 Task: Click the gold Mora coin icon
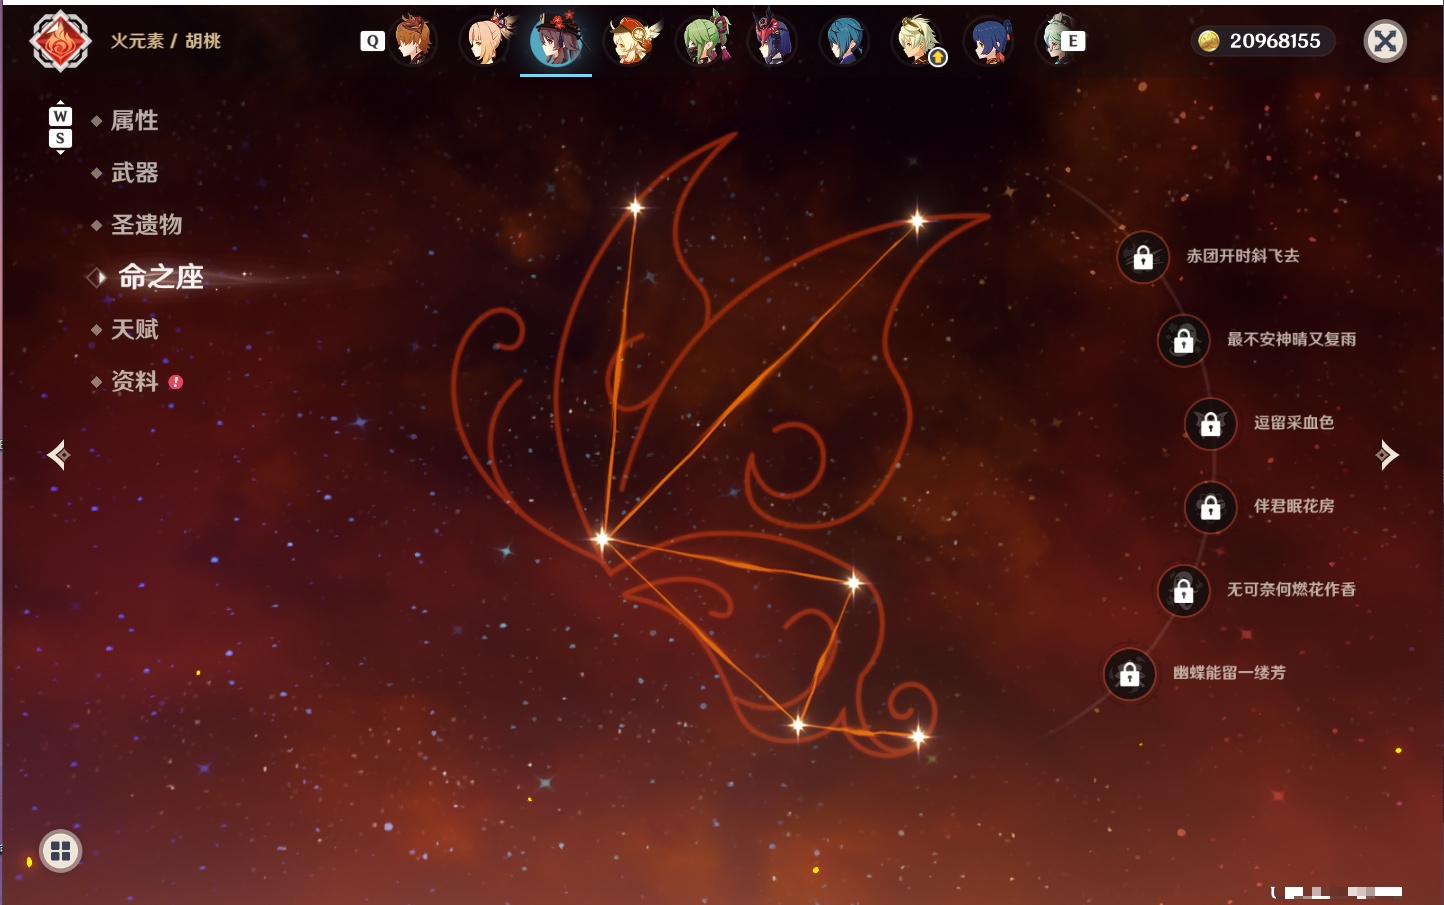tap(1209, 41)
